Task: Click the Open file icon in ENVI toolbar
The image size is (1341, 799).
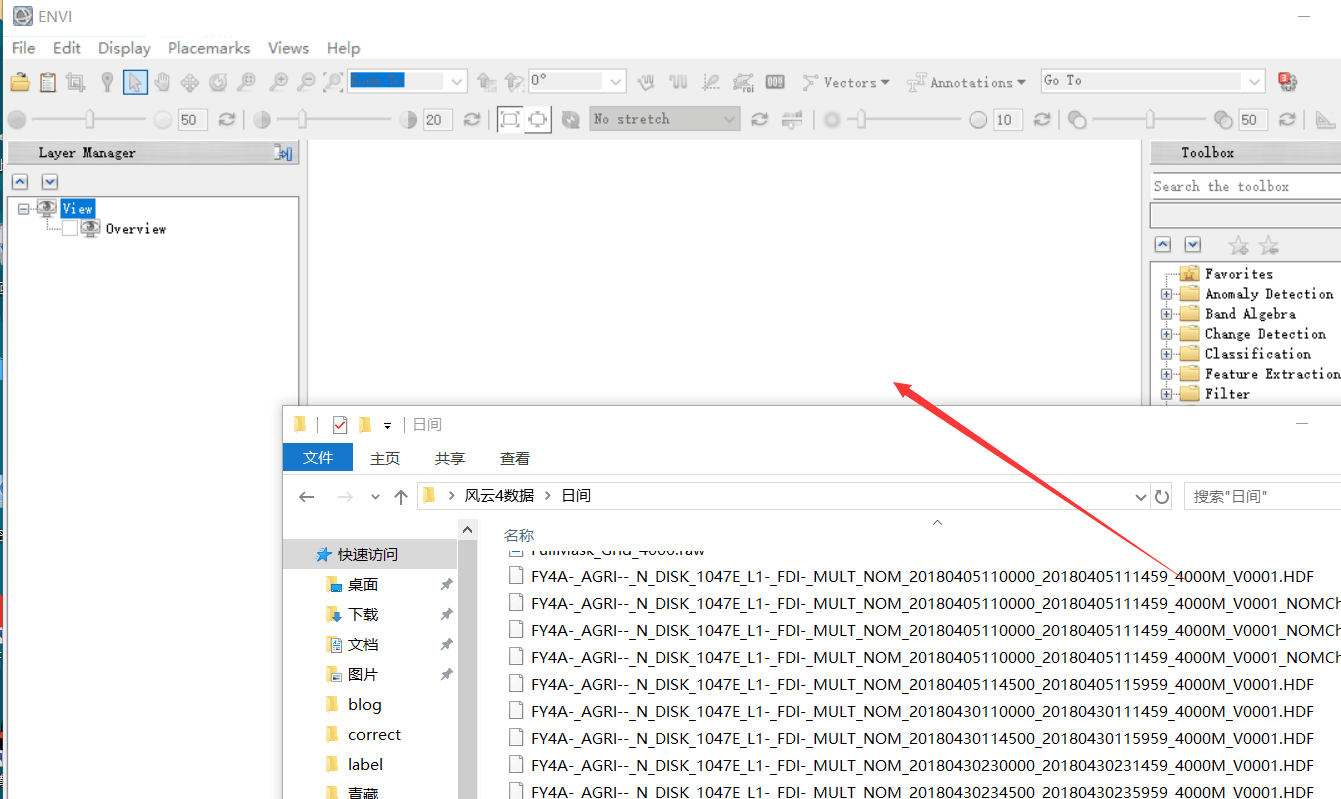Action: point(19,82)
